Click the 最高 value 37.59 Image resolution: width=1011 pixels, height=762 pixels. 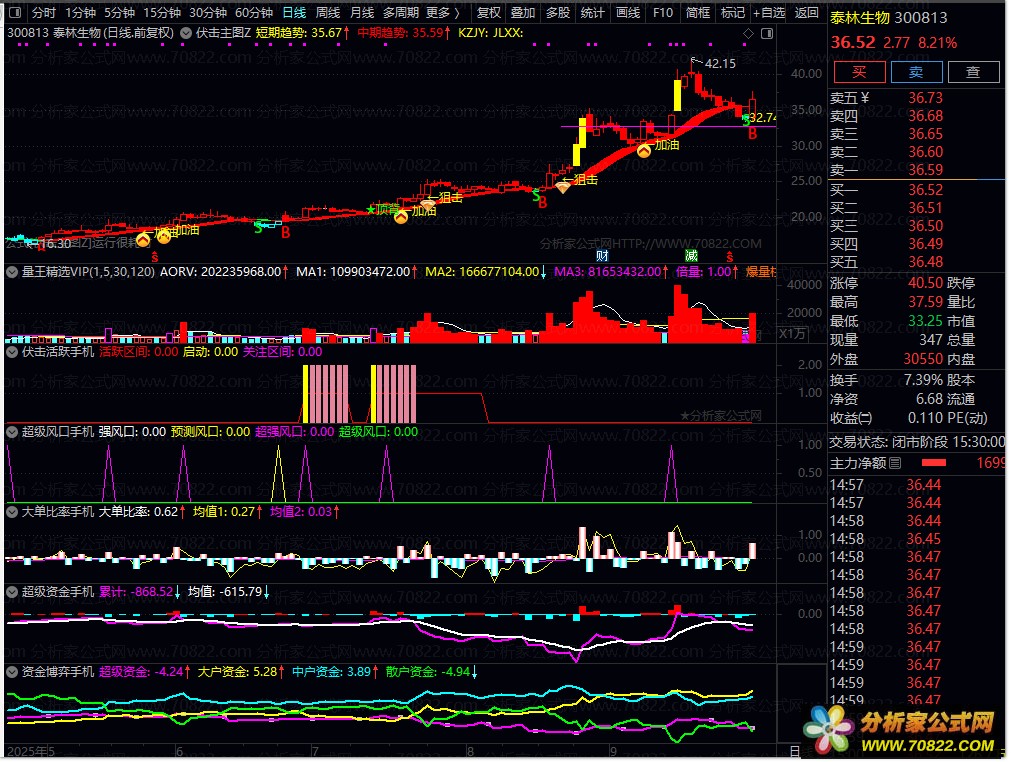pyautogui.click(x=925, y=302)
